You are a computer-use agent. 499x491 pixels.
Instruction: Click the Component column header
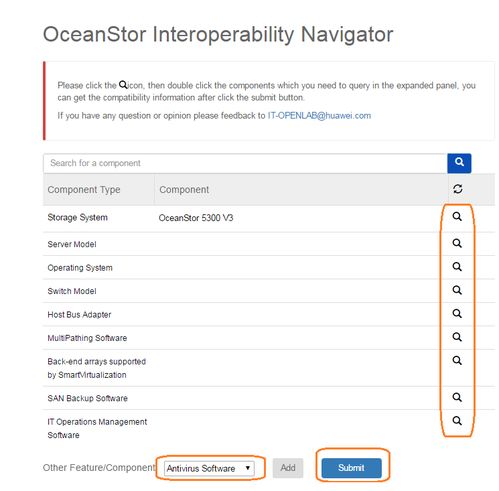pos(184,189)
